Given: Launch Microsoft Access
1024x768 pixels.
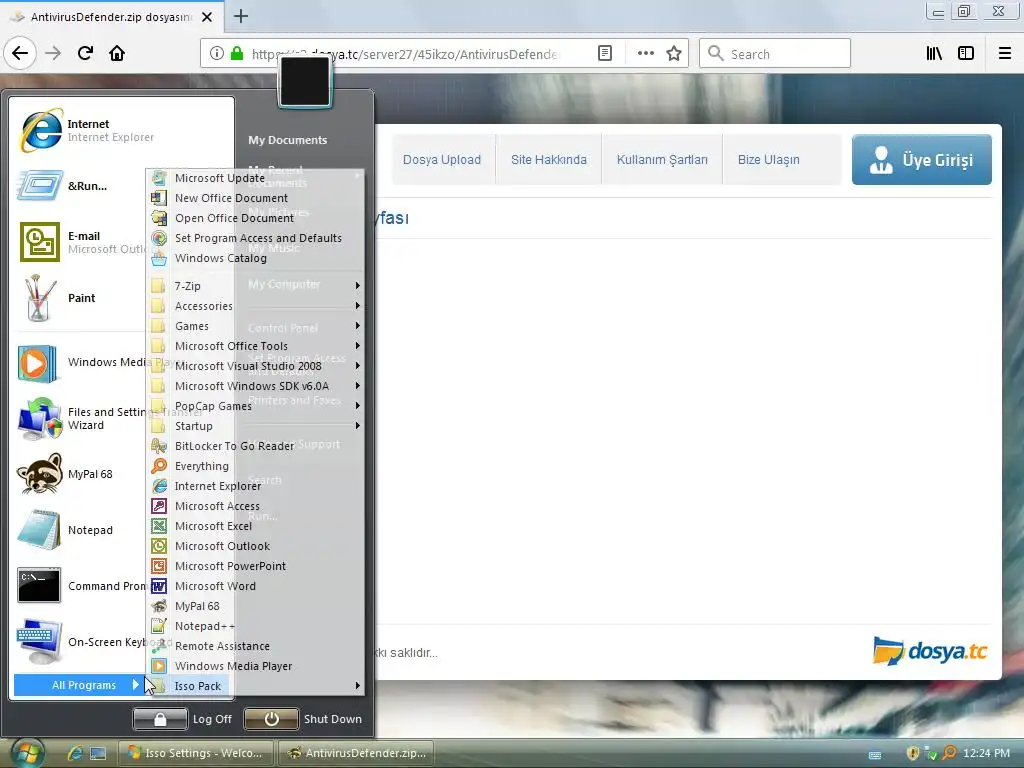Looking at the screenshot, I should [255, 506].
